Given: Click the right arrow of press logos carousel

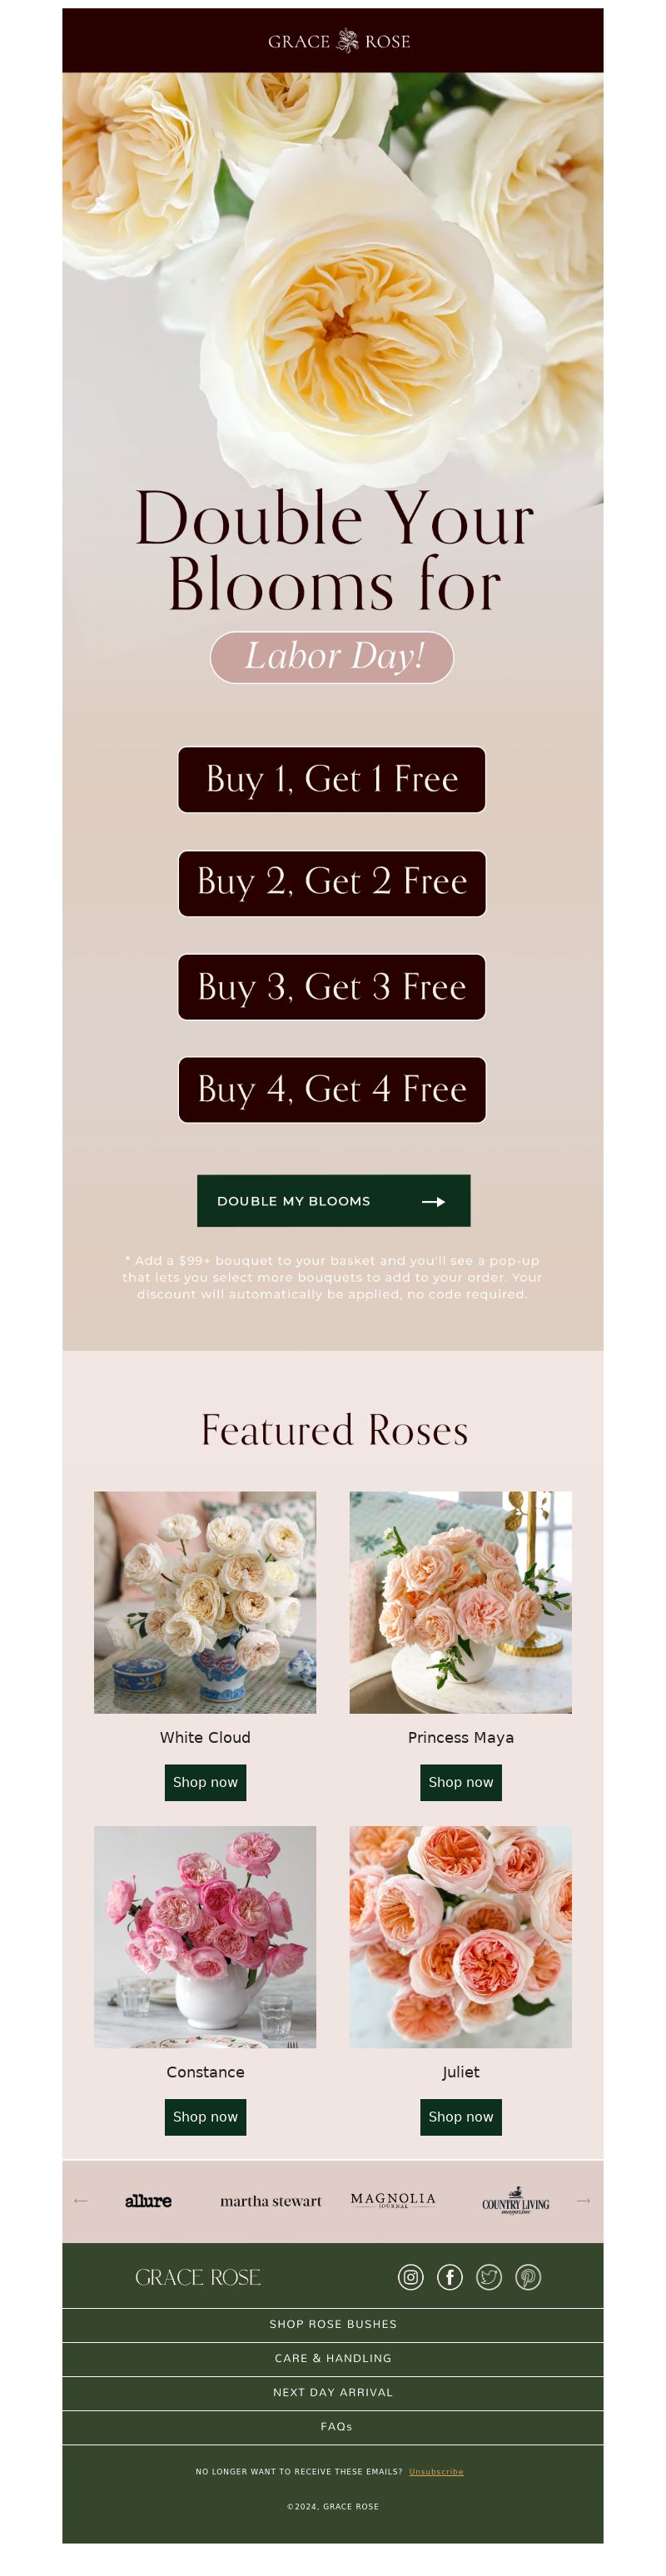Looking at the screenshot, I should 583,2200.
